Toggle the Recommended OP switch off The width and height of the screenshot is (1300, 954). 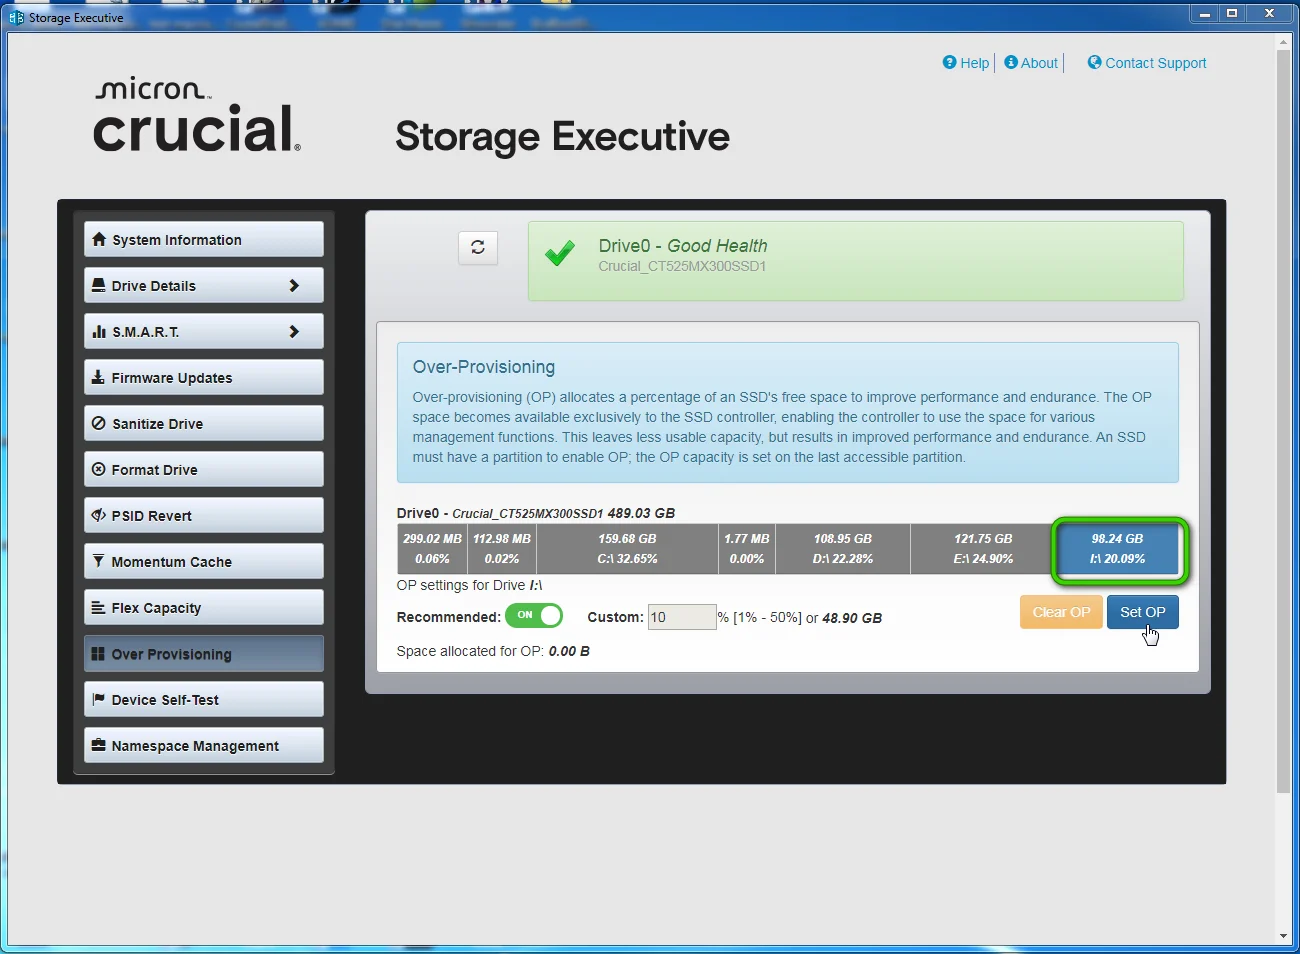coord(534,616)
